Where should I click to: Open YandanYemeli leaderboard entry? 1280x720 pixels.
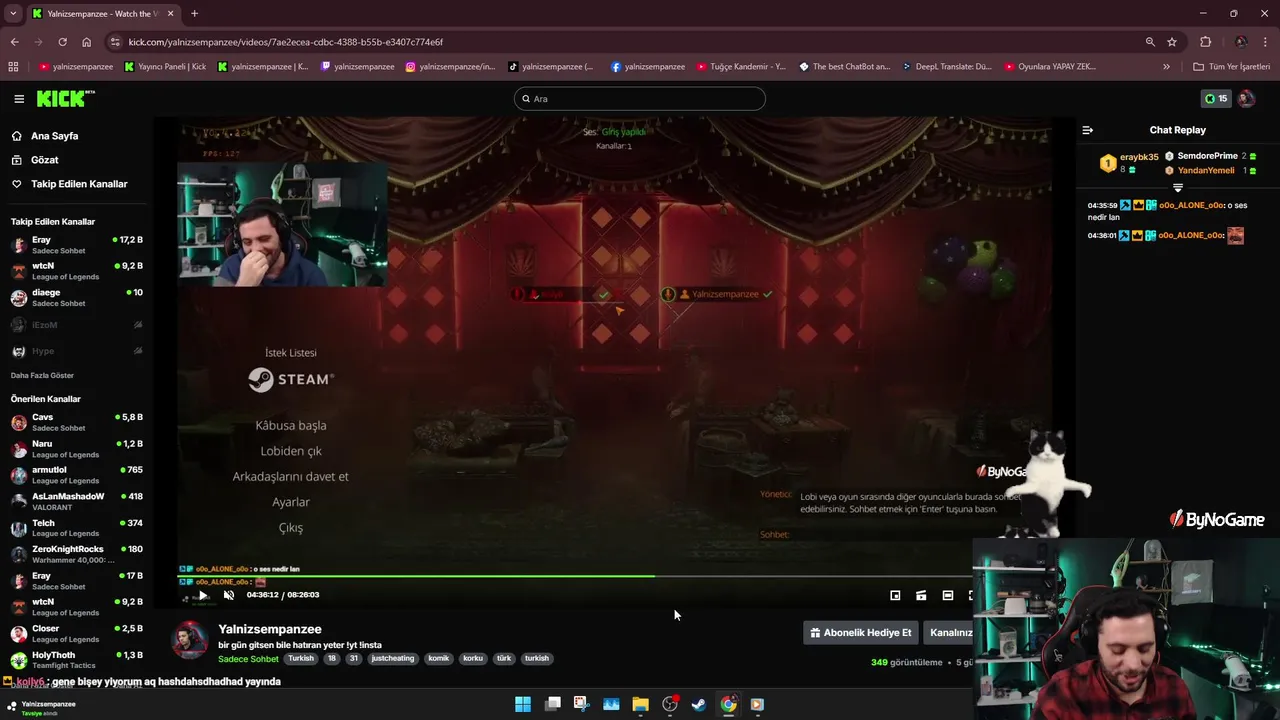[x=1206, y=171]
